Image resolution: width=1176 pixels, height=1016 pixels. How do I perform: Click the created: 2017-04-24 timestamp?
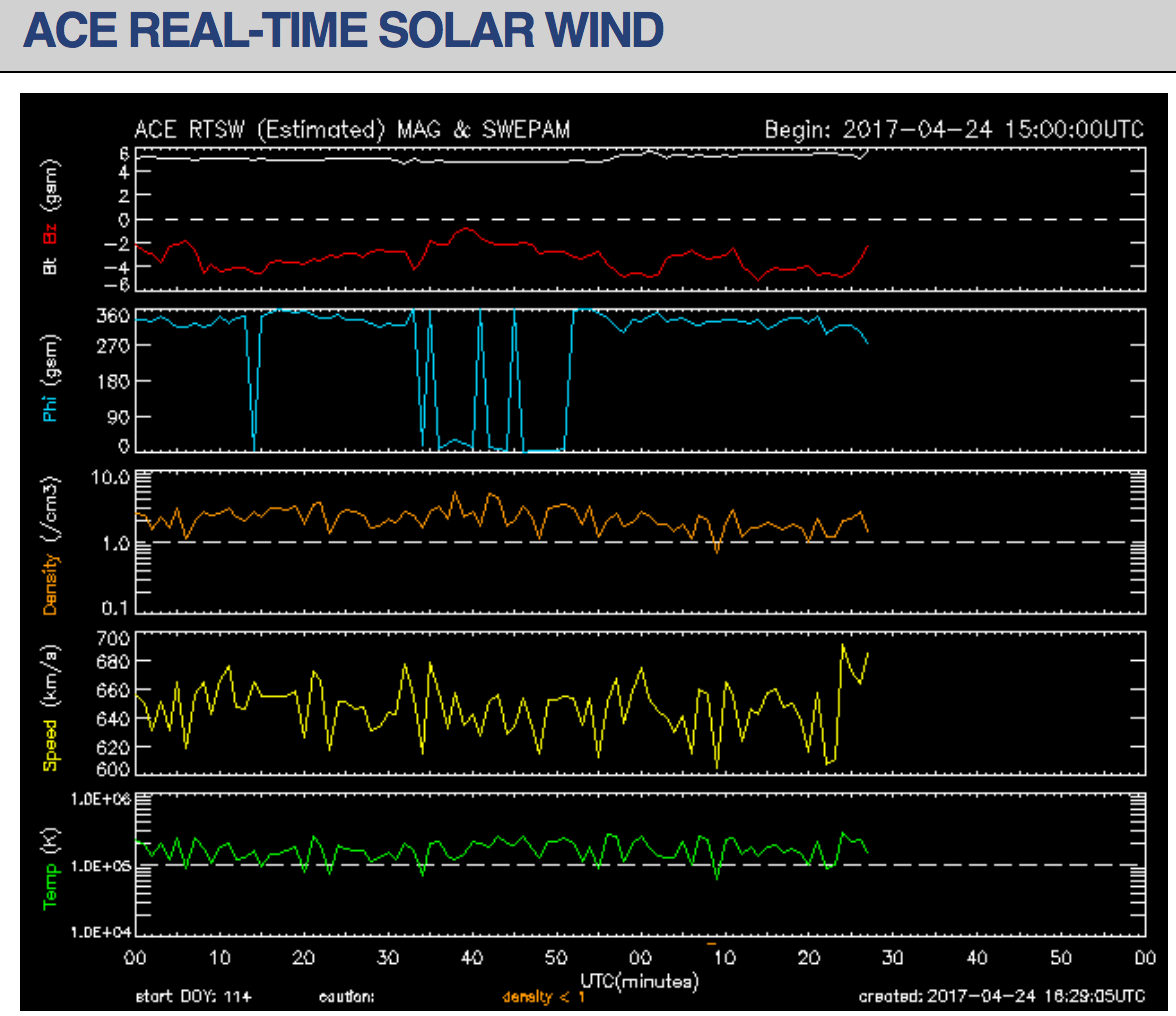tap(1001, 996)
